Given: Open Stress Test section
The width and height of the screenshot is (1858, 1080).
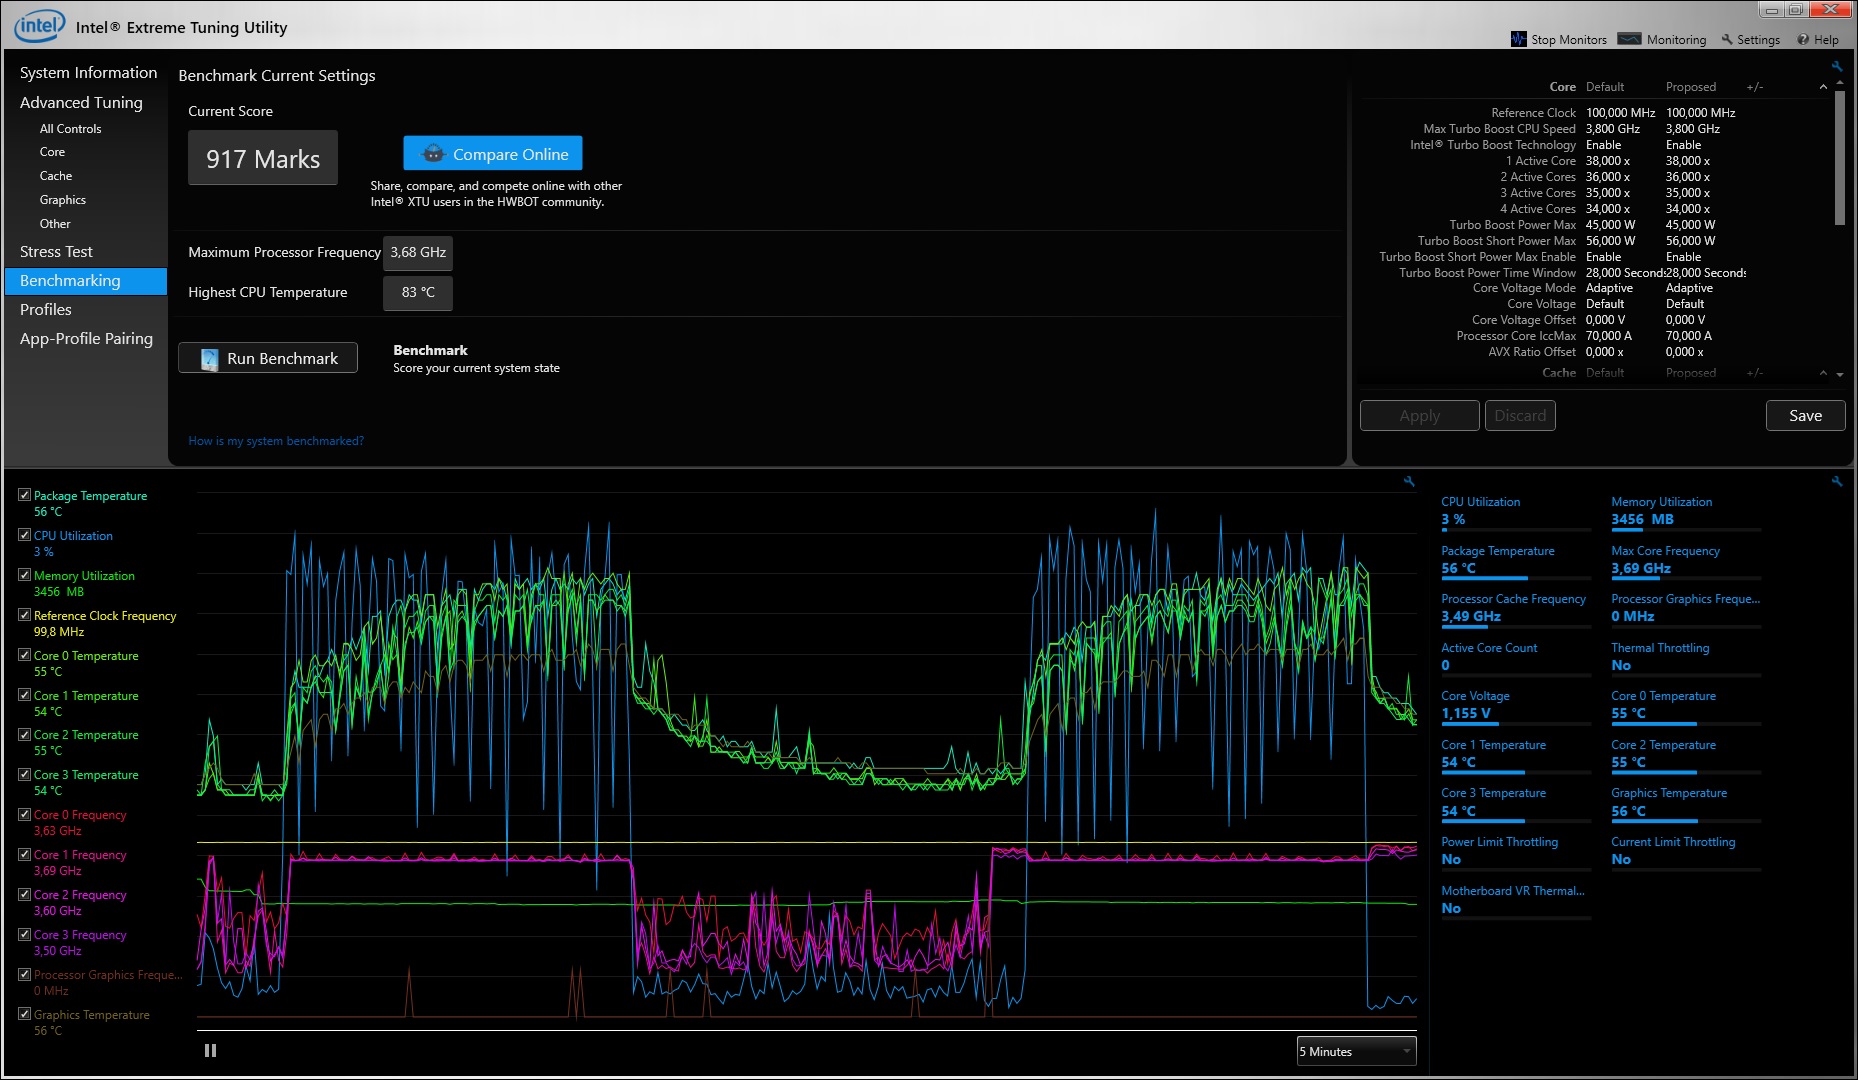Looking at the screenshot, I should click(x=56, y=252).
